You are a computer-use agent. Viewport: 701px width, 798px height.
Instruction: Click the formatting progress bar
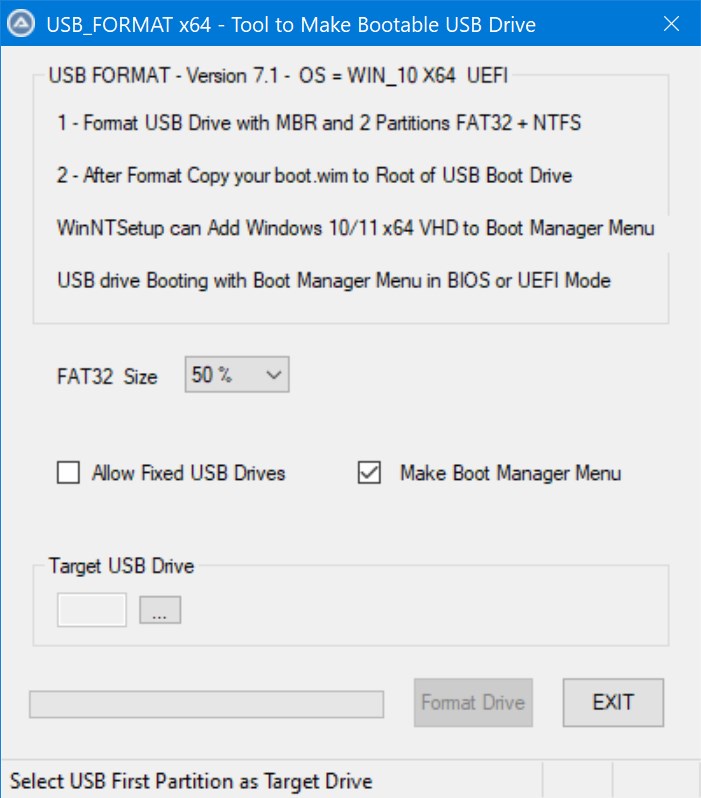pyautogui.click(x=206, y=704)
